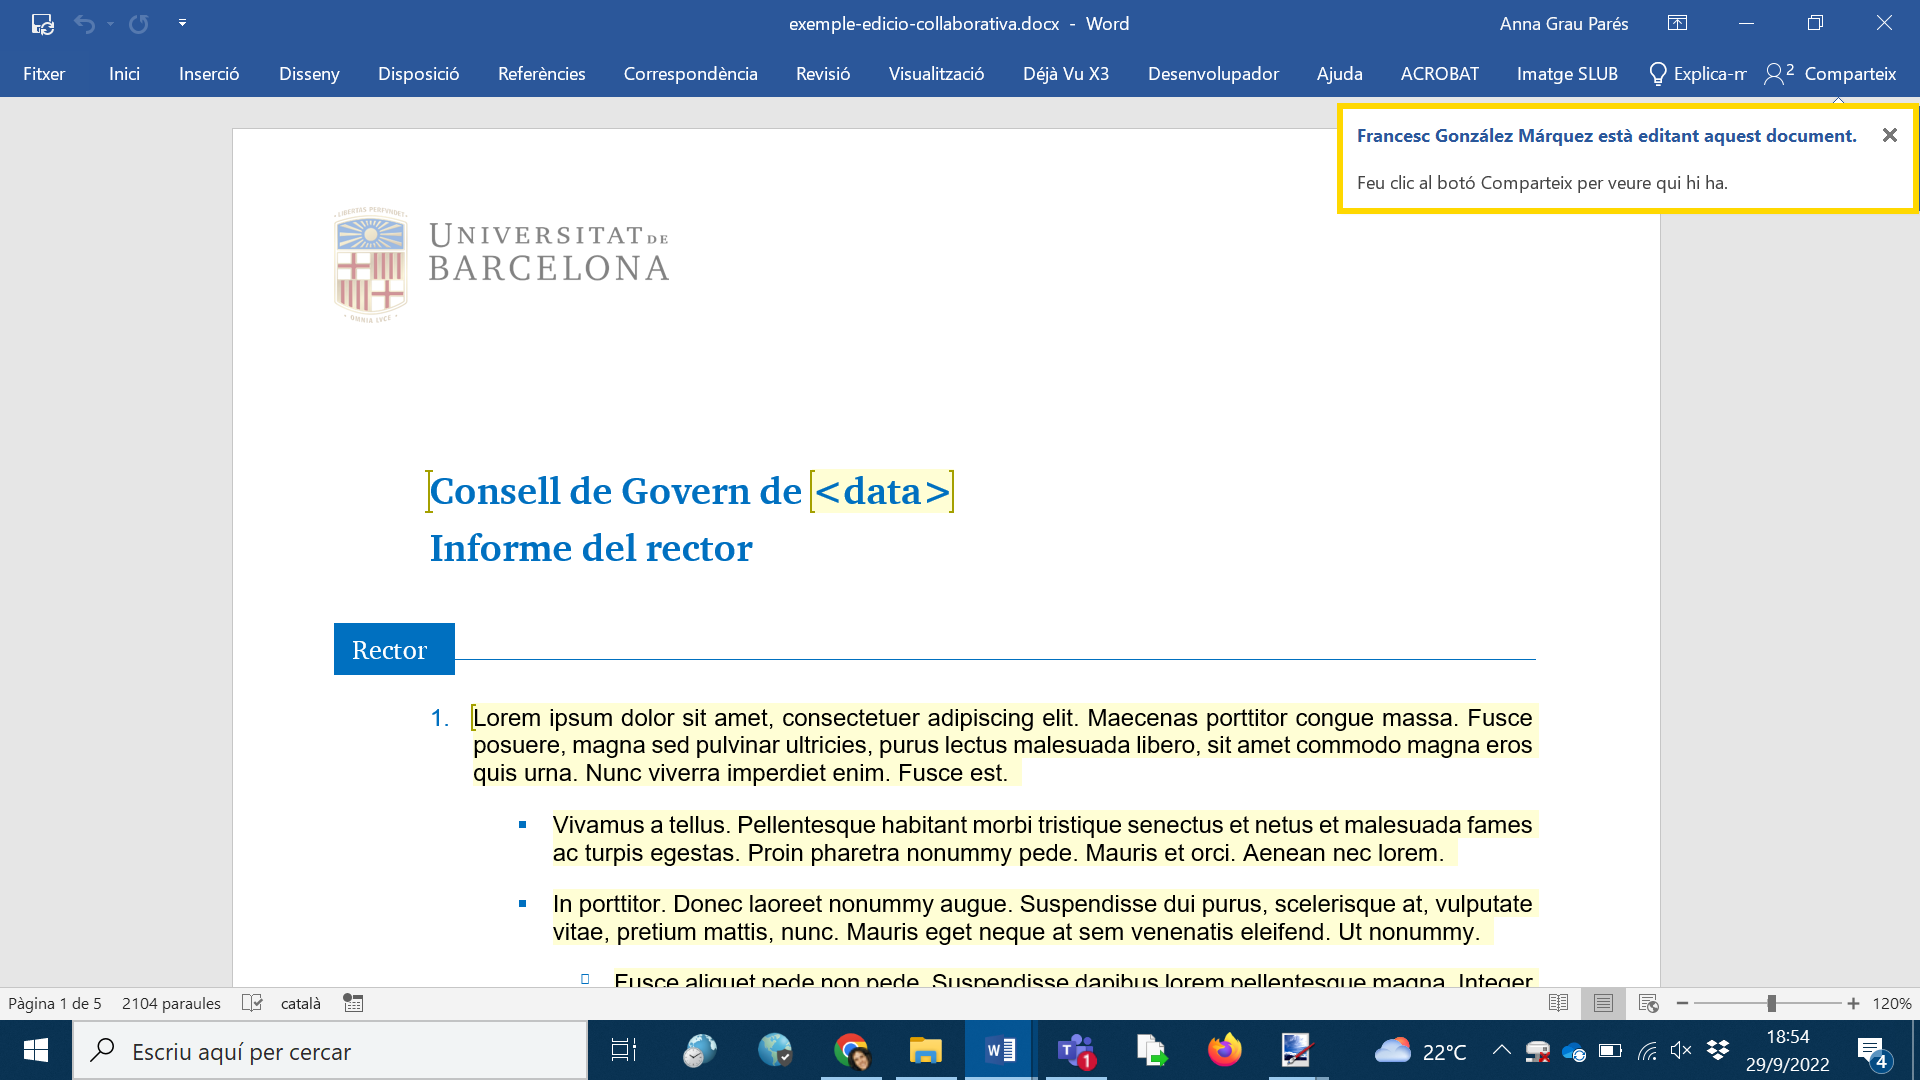Select Print Layout view button
This screenshot has height=1080, width=1920.
click(1603, 1003)
